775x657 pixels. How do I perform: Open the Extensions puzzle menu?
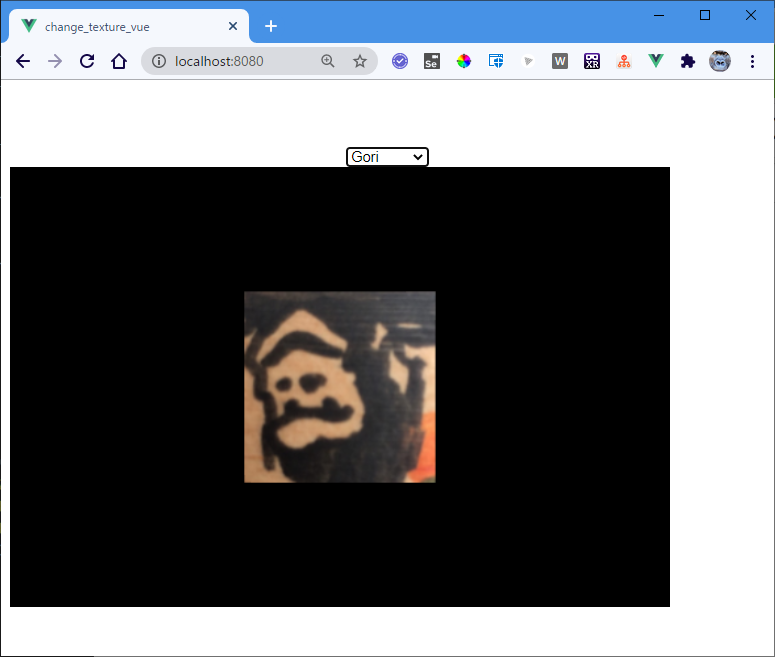pos(688,61)
